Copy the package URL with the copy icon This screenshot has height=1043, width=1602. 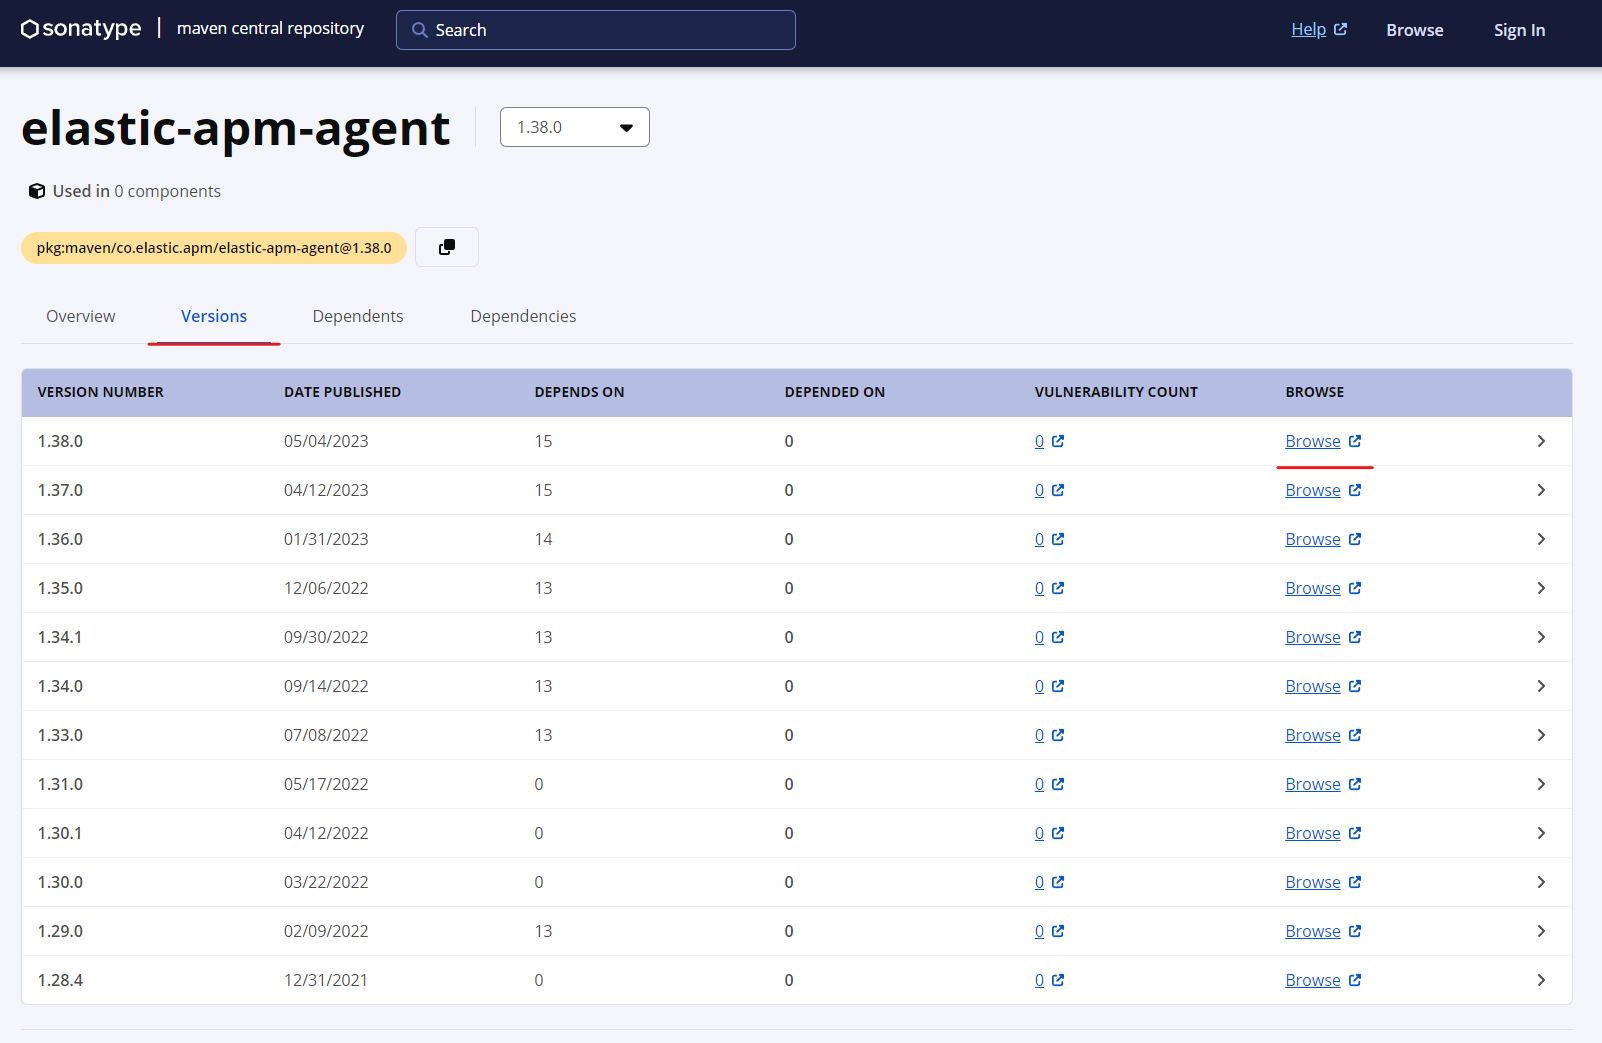(447, 247)
